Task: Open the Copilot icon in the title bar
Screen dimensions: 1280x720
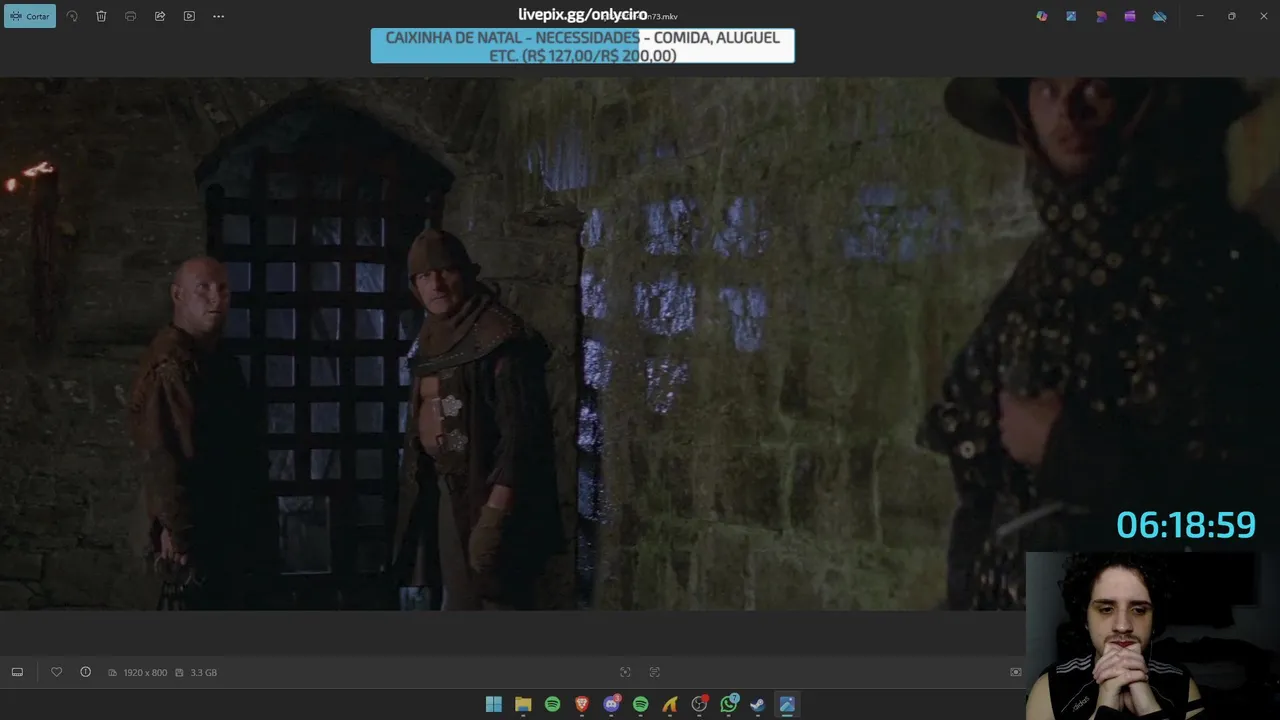Action: tap(1042, 16)
